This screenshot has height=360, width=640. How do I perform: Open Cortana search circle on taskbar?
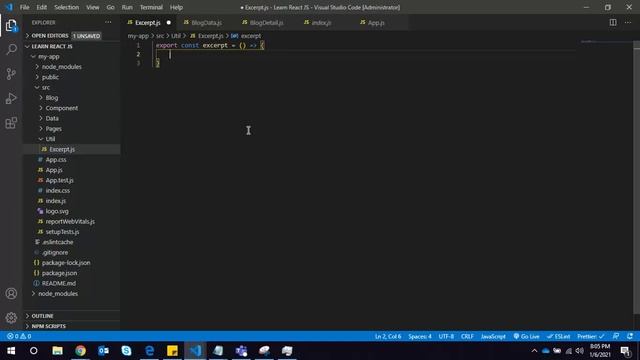34,351
